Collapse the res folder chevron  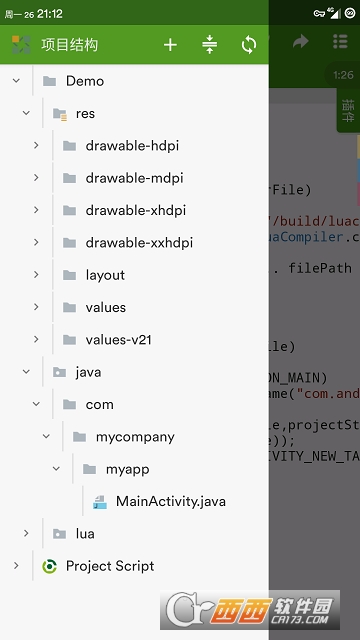(x=26, y=113)
